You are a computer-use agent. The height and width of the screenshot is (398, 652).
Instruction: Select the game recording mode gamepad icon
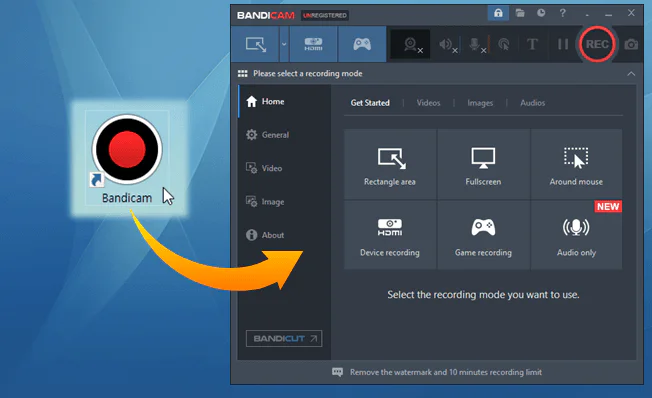coord(362,44)
